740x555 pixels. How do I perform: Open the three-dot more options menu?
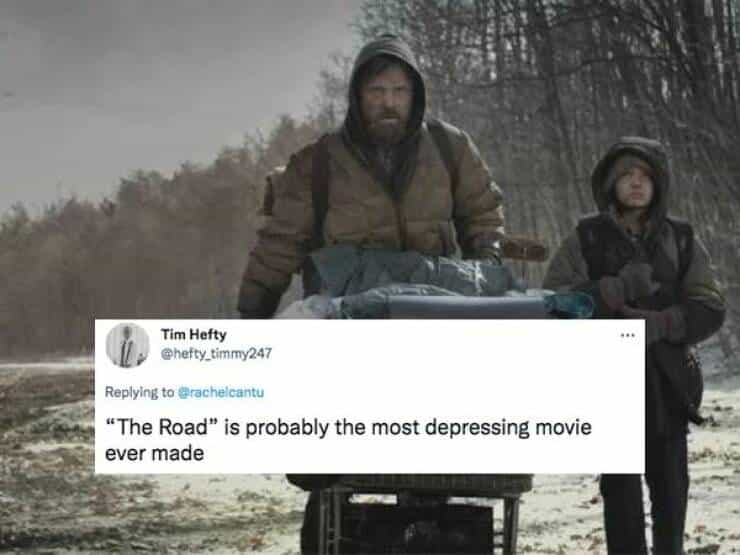(627, 336)
